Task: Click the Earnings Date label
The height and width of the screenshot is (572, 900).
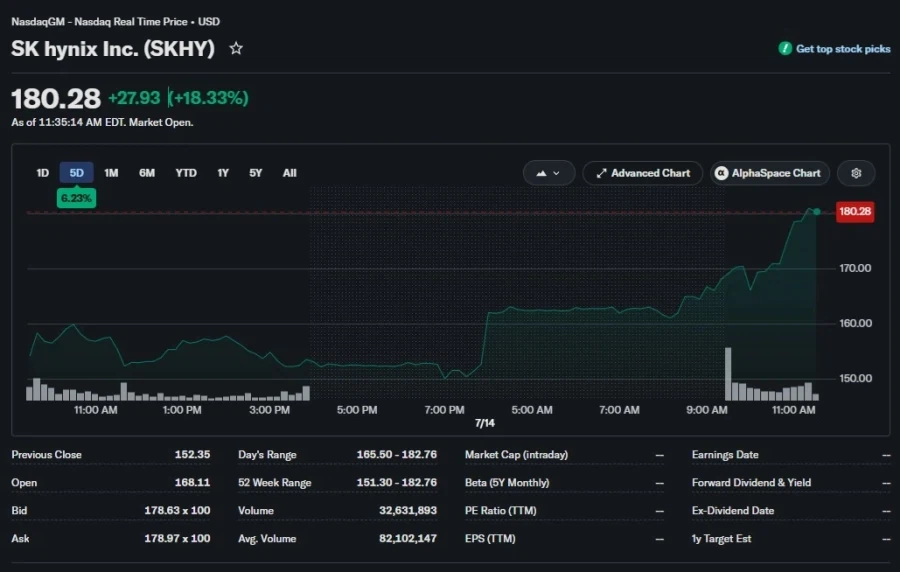Action: 725,454
